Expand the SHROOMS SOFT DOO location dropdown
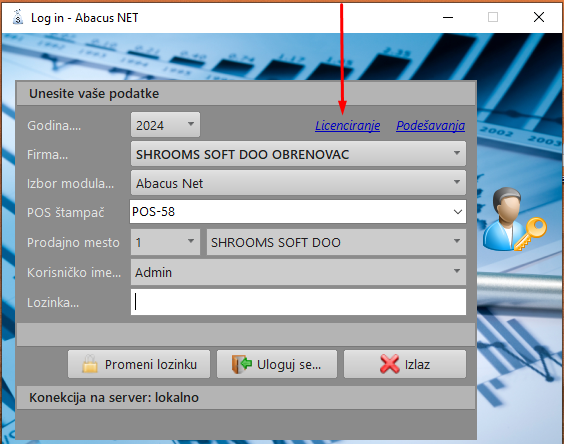 coord(336,242)
